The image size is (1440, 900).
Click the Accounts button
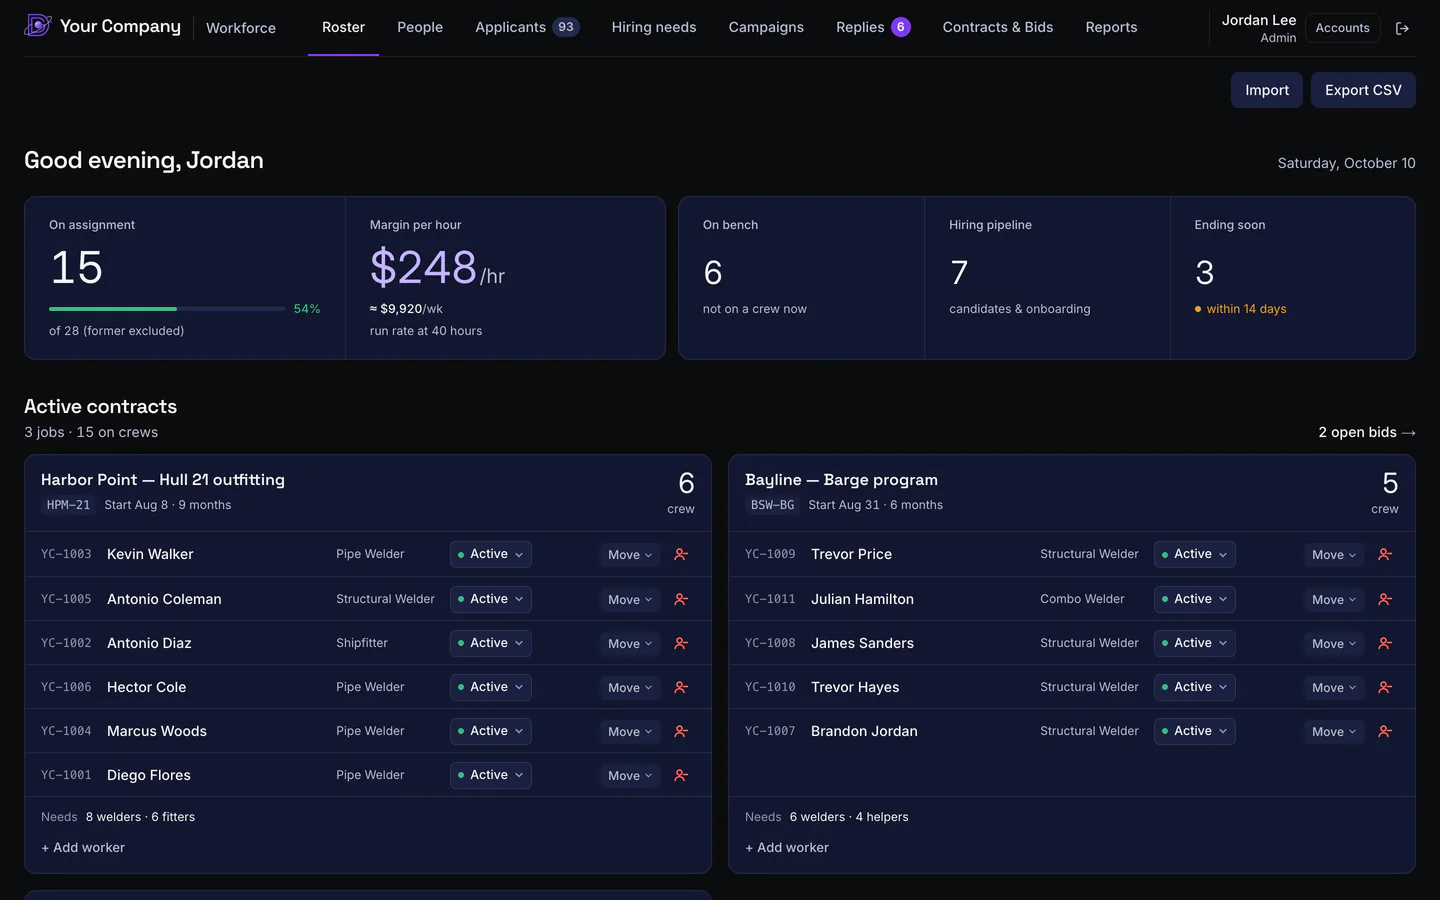tap(1342, 28)
